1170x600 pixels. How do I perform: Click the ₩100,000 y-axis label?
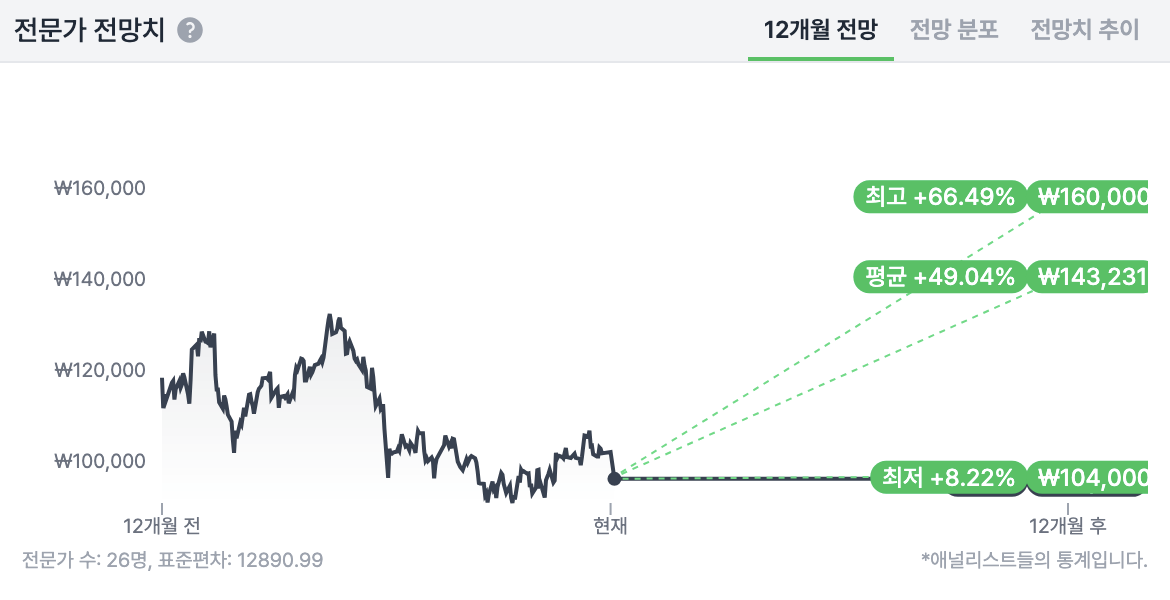click(x=100, y=461)
